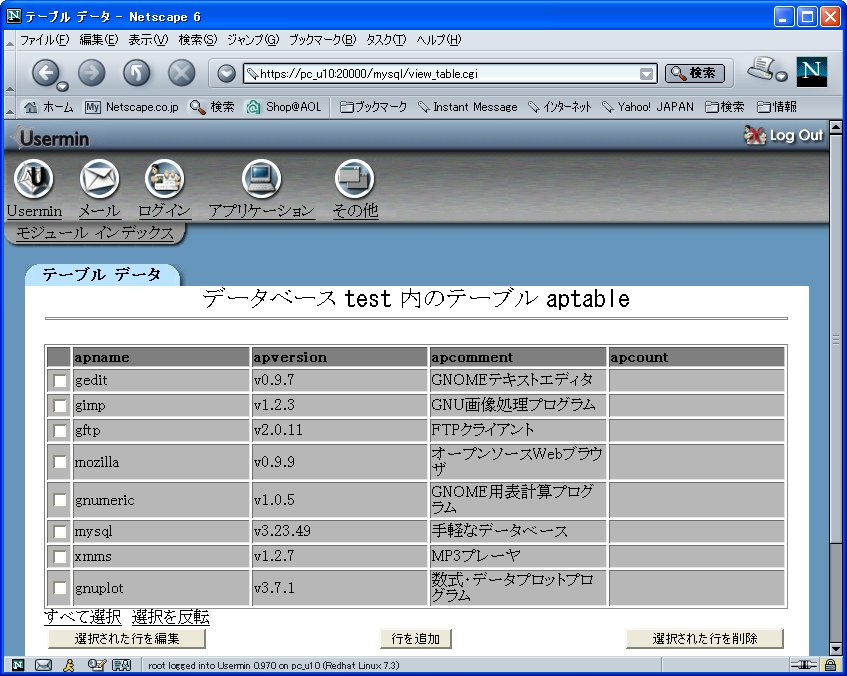Image resolution: width=847 pixels, height=676 pixels.
Task: Open the Print button dropdown arrow
Action: [782, 76]
